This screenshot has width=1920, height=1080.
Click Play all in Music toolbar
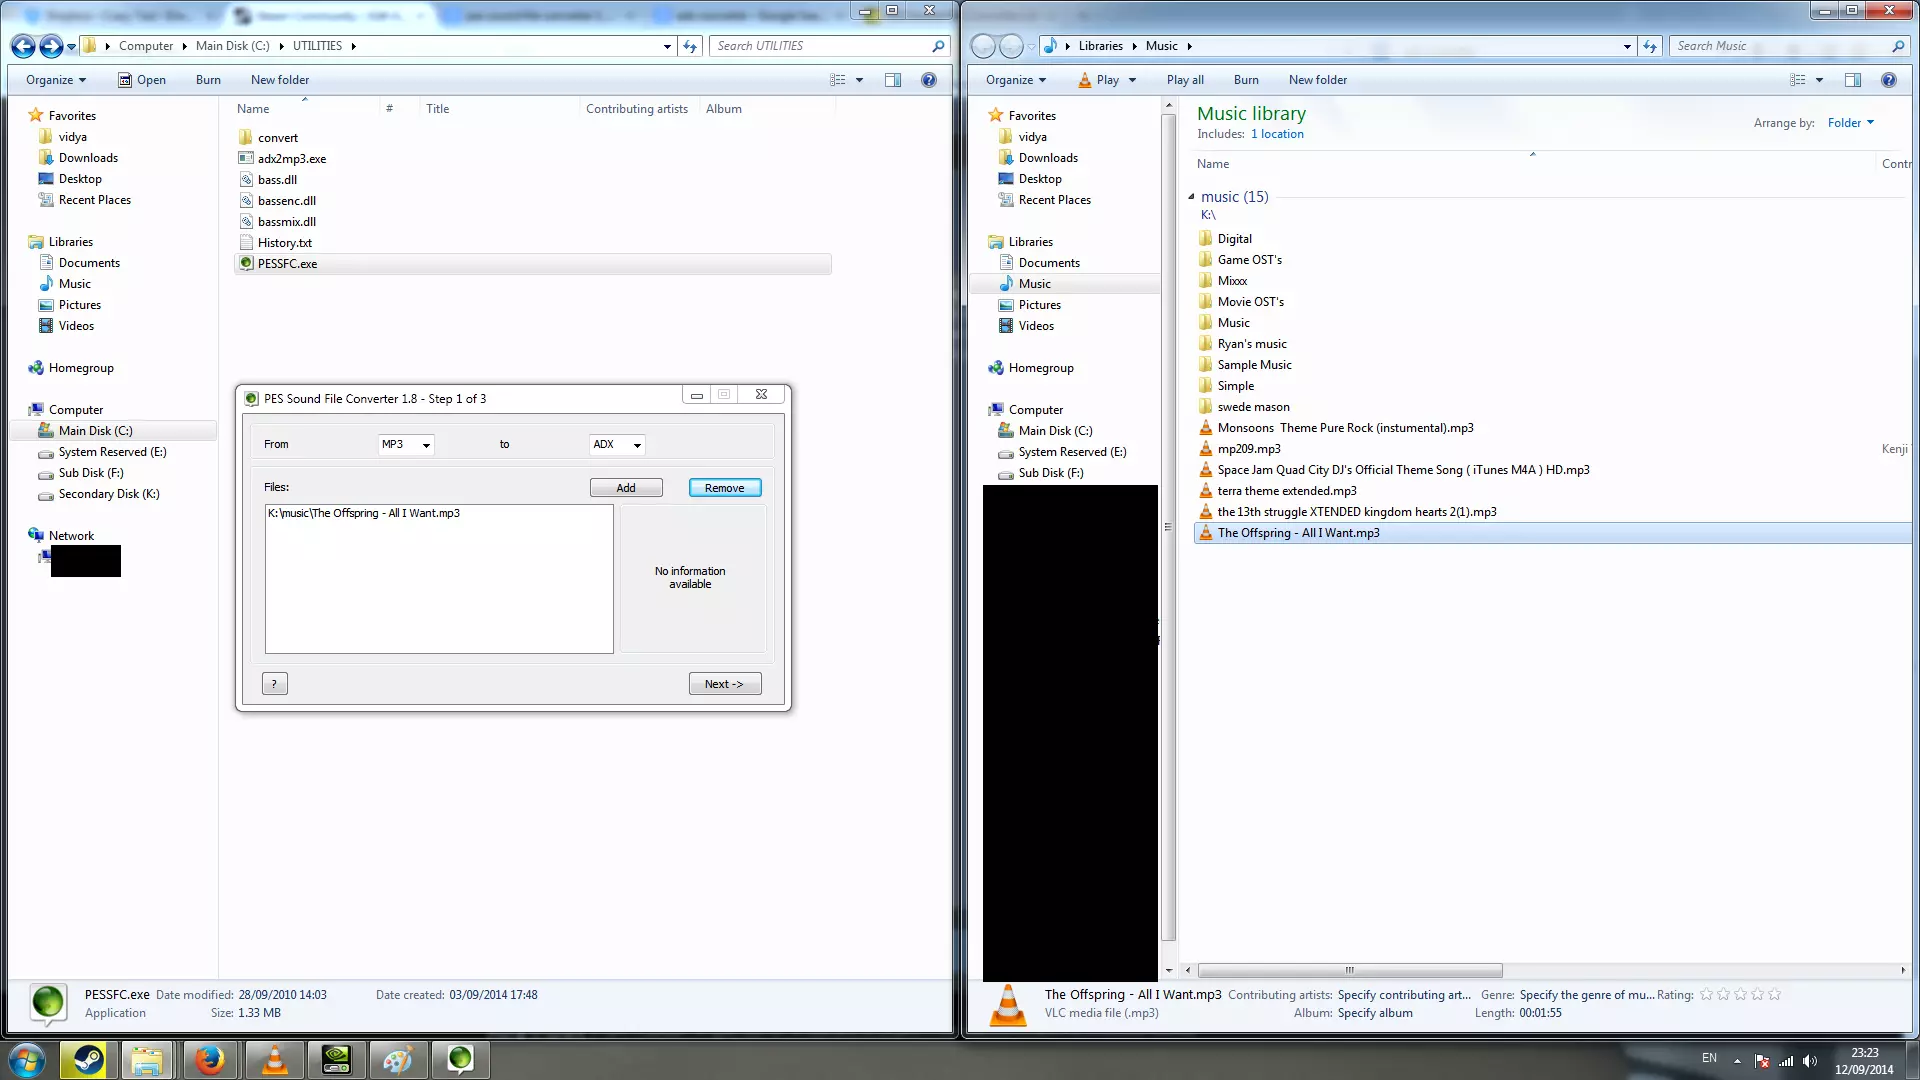click(x=1184, y=80)
